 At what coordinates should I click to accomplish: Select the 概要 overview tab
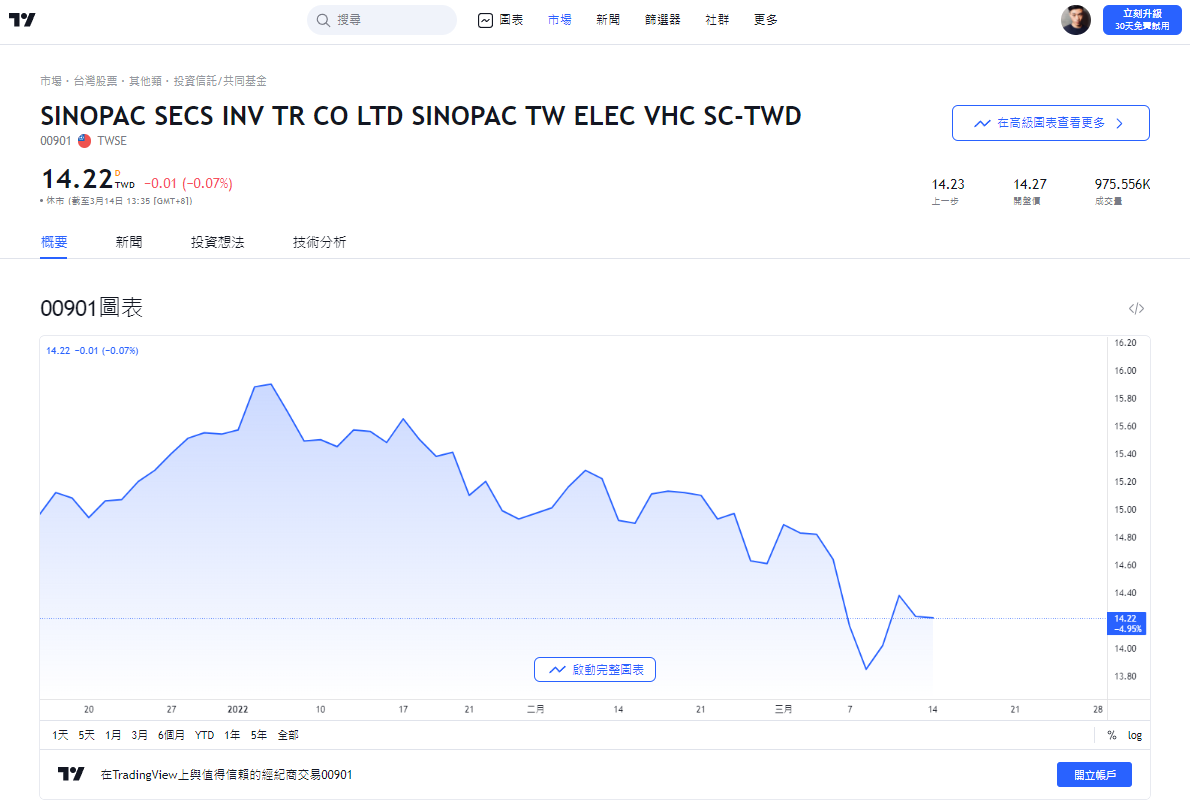(x=54, y=242)
